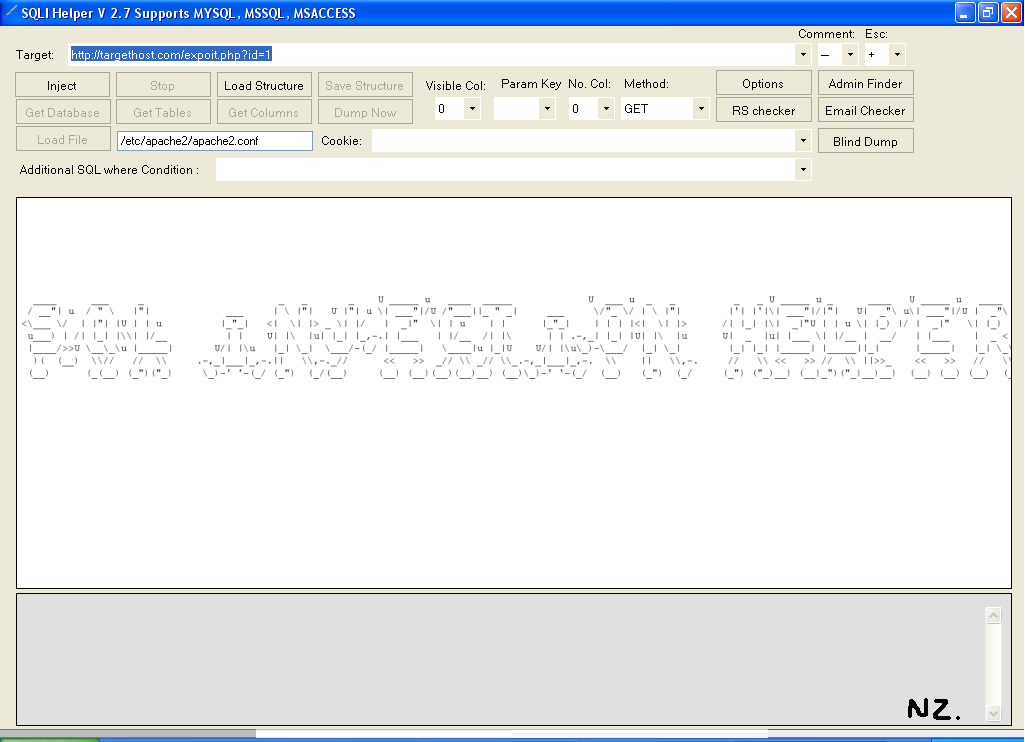Click Dump Now button
Viewport: 1025px width, 742px height.
pos(365,112)
